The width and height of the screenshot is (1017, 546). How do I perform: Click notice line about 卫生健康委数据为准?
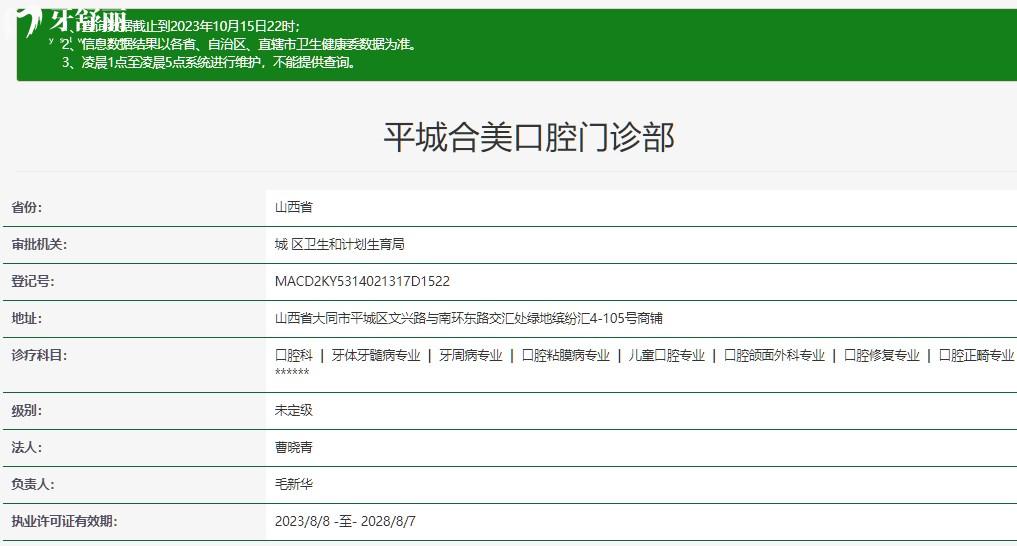tap(239, 44)
